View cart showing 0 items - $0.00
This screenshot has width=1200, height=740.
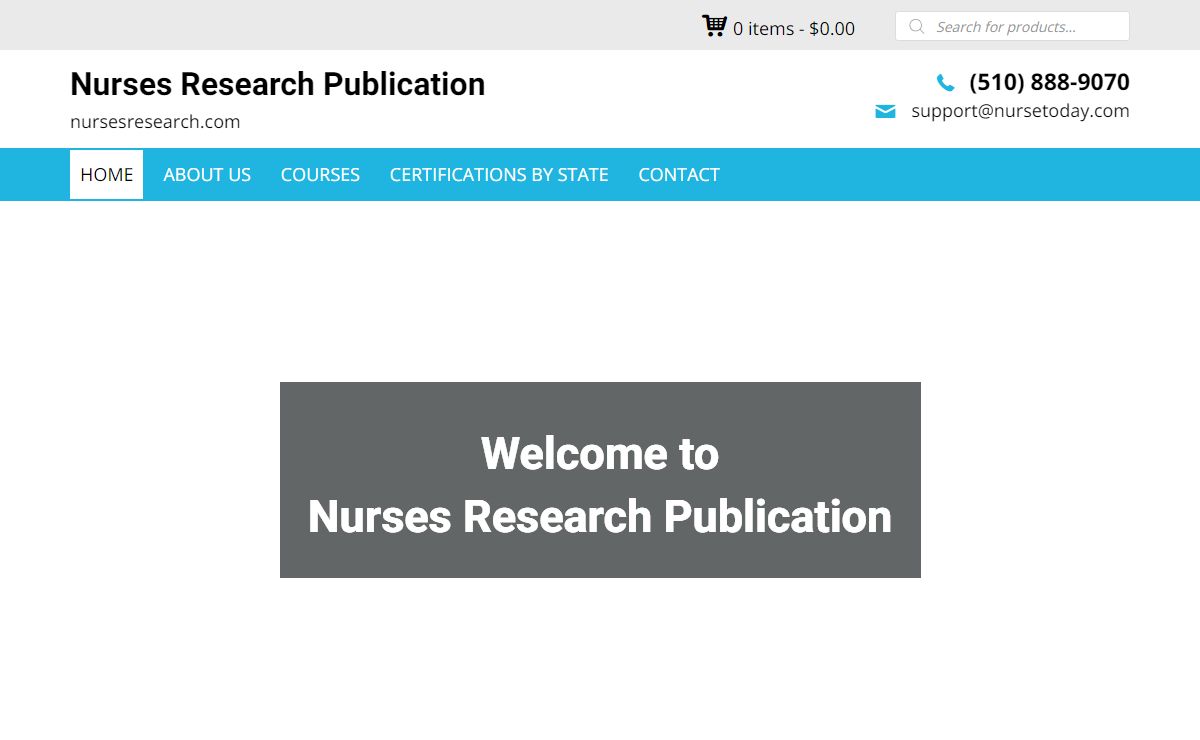pos(794,29)
